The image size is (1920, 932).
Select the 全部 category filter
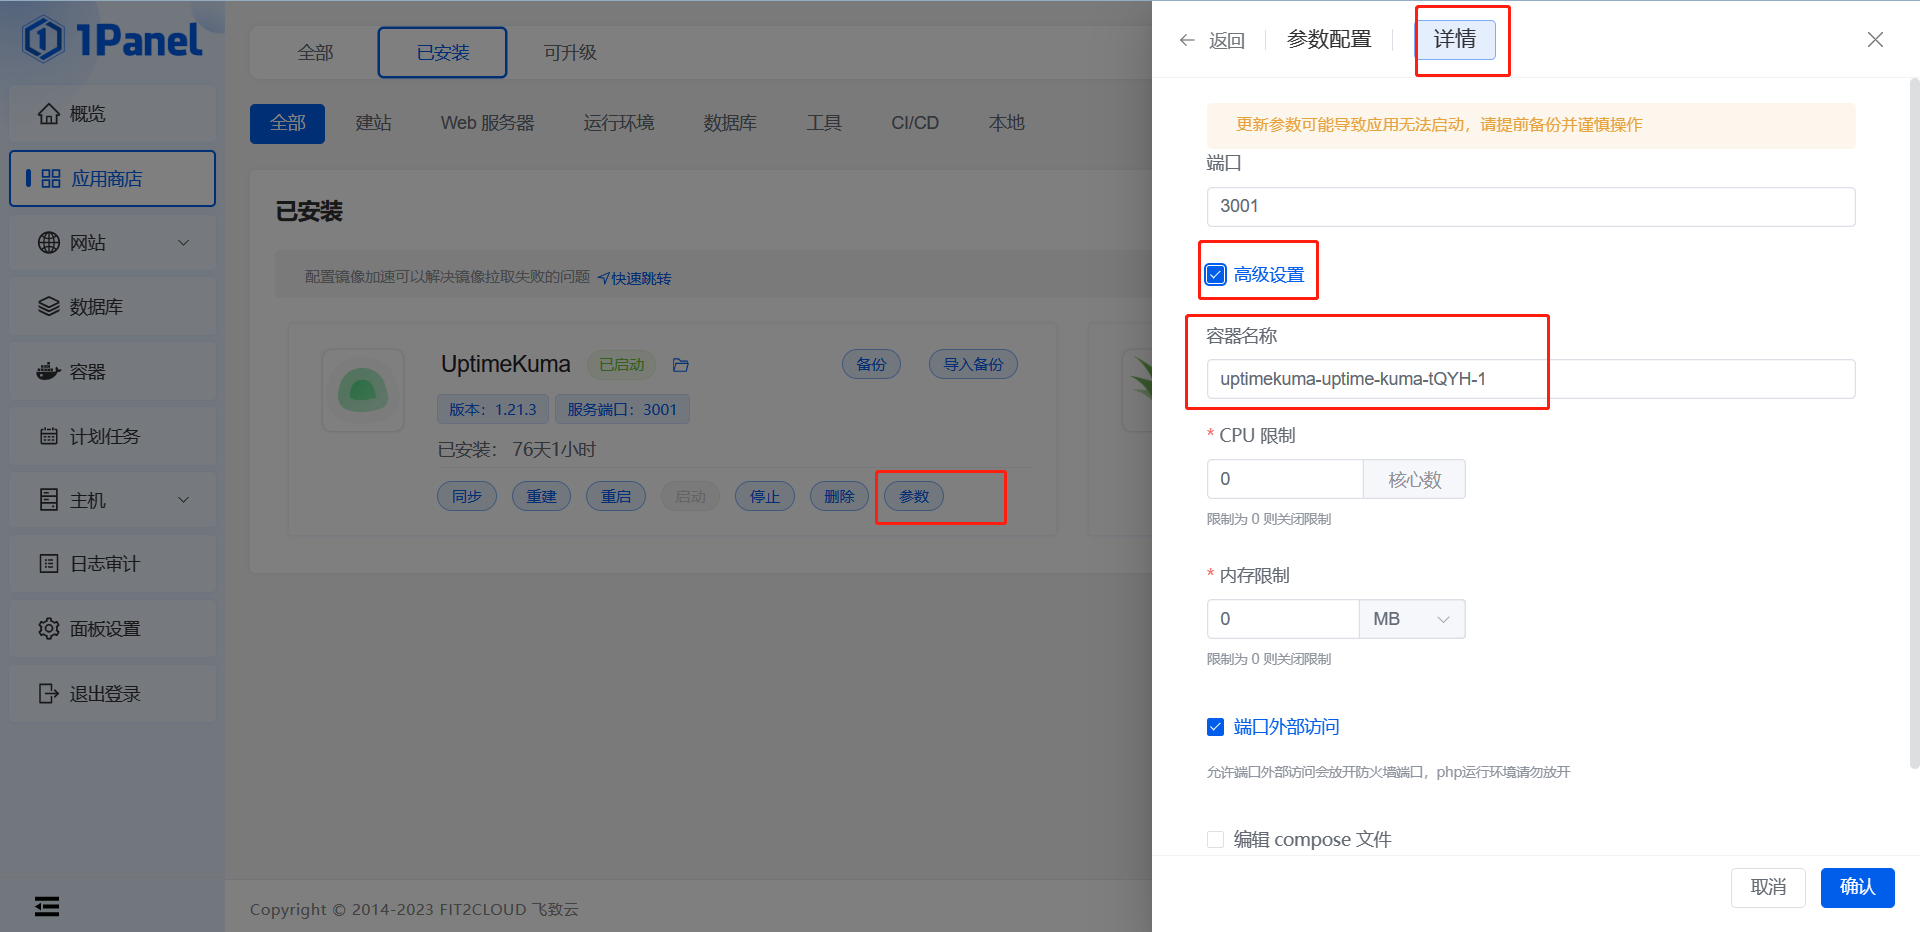click(287, 124)
